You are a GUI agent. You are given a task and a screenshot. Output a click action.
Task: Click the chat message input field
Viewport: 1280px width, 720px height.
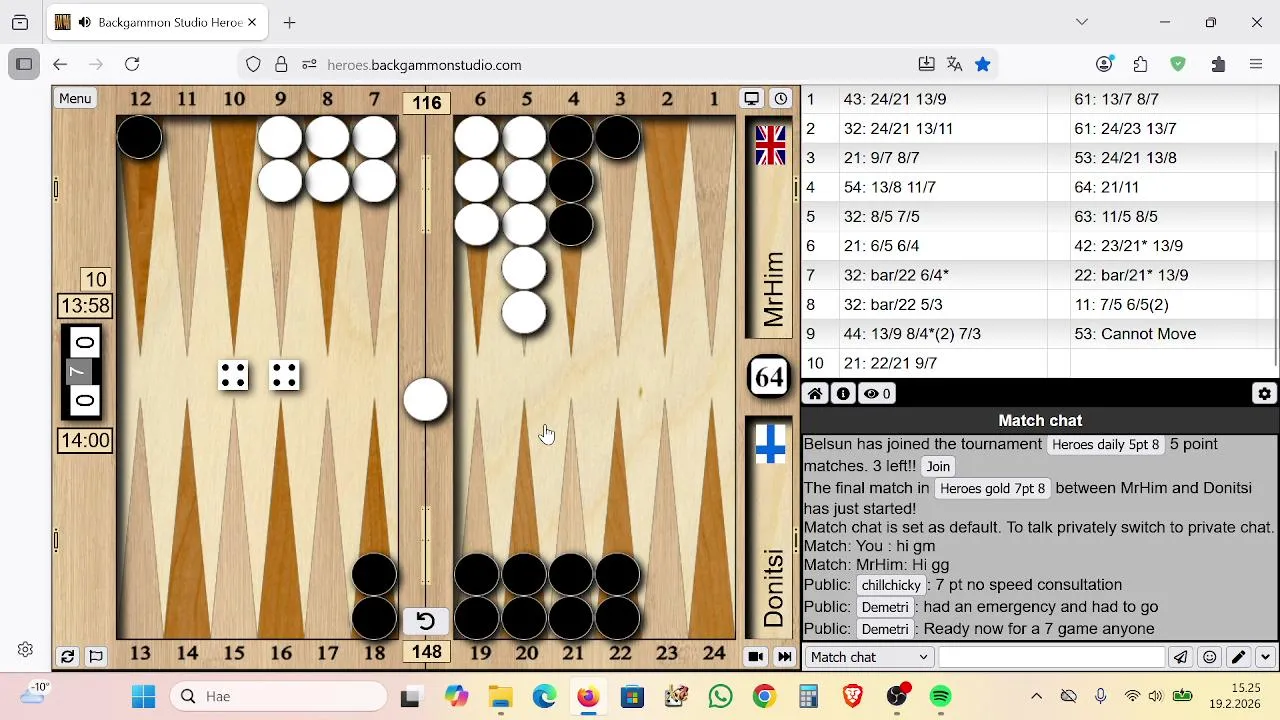[1052, 657]
